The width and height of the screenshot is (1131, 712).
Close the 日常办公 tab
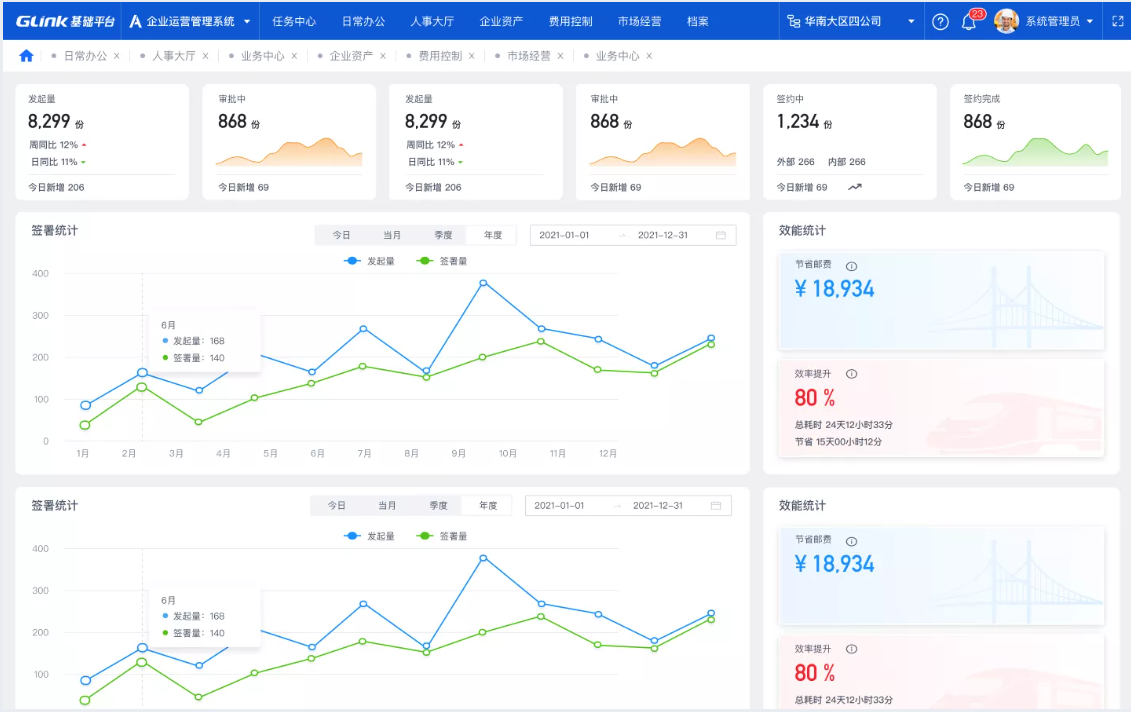tap(117, 56)
